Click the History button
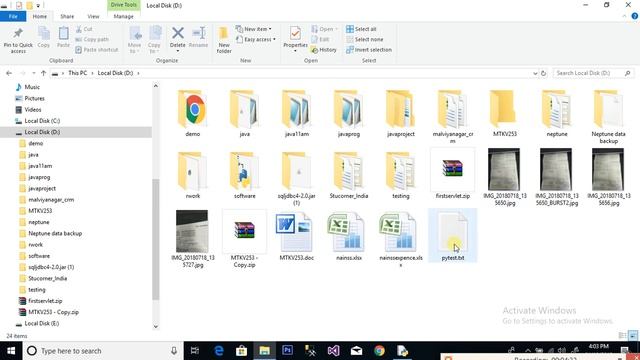 click(324, 50)
